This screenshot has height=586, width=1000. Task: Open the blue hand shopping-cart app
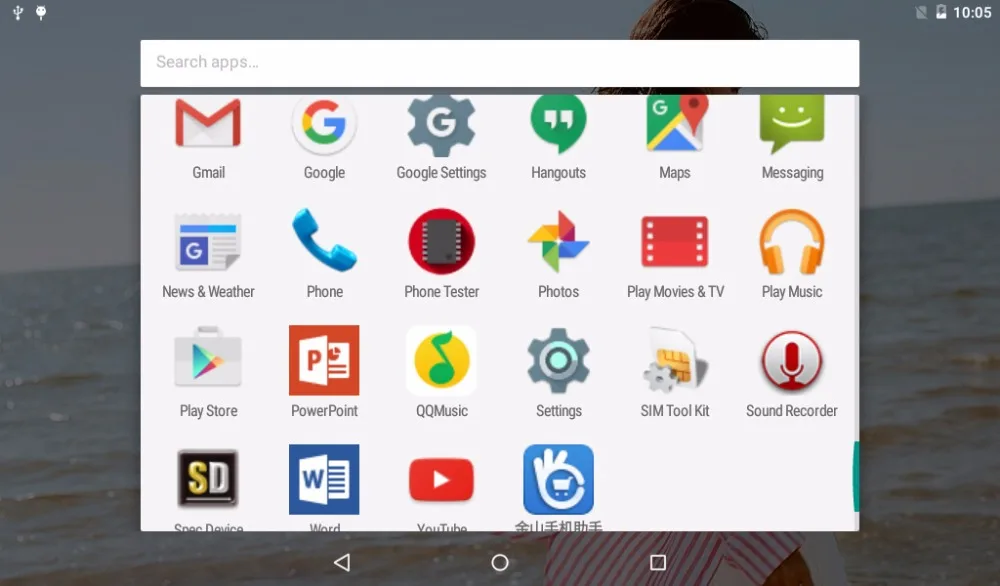click(x=558, y=480)
